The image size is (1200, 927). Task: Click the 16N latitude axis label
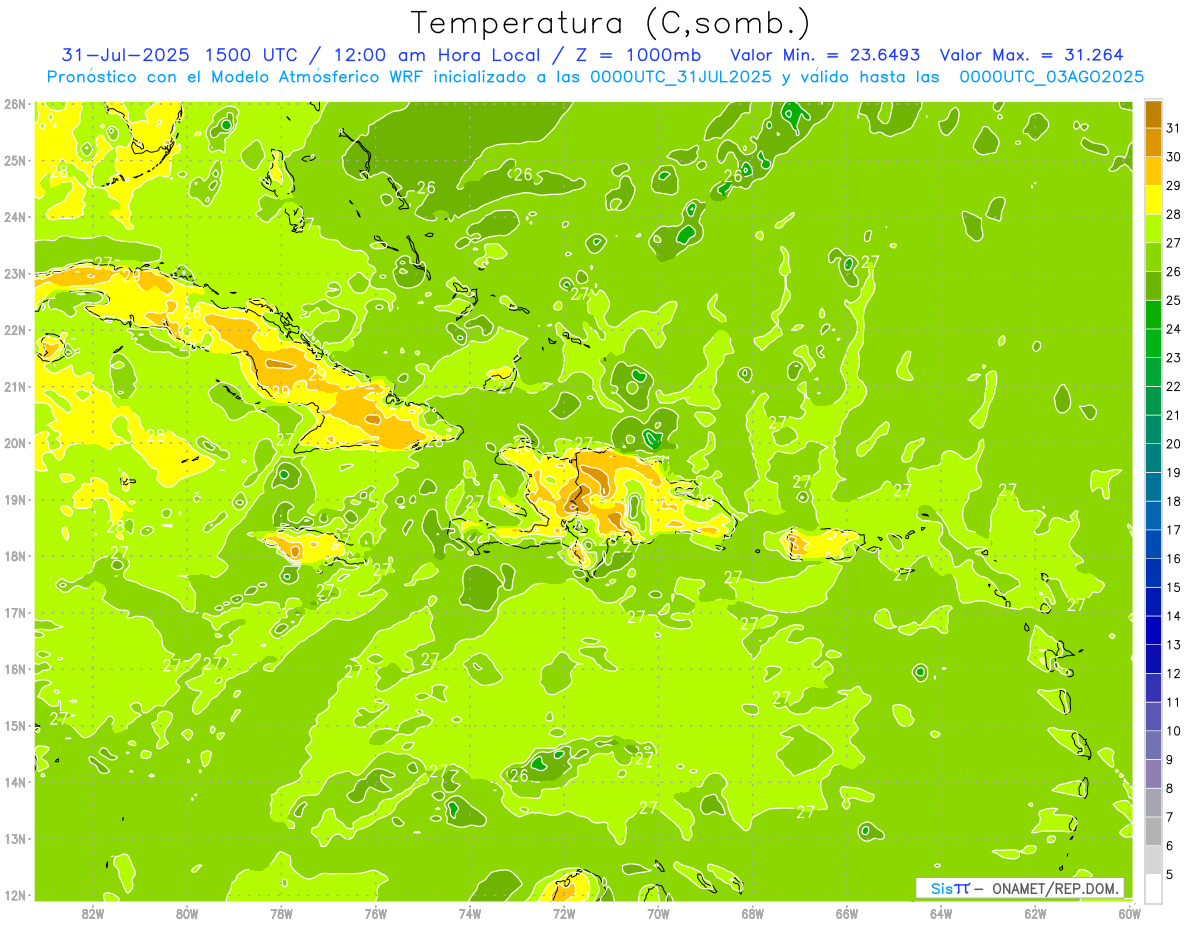[x=14, y=669]
